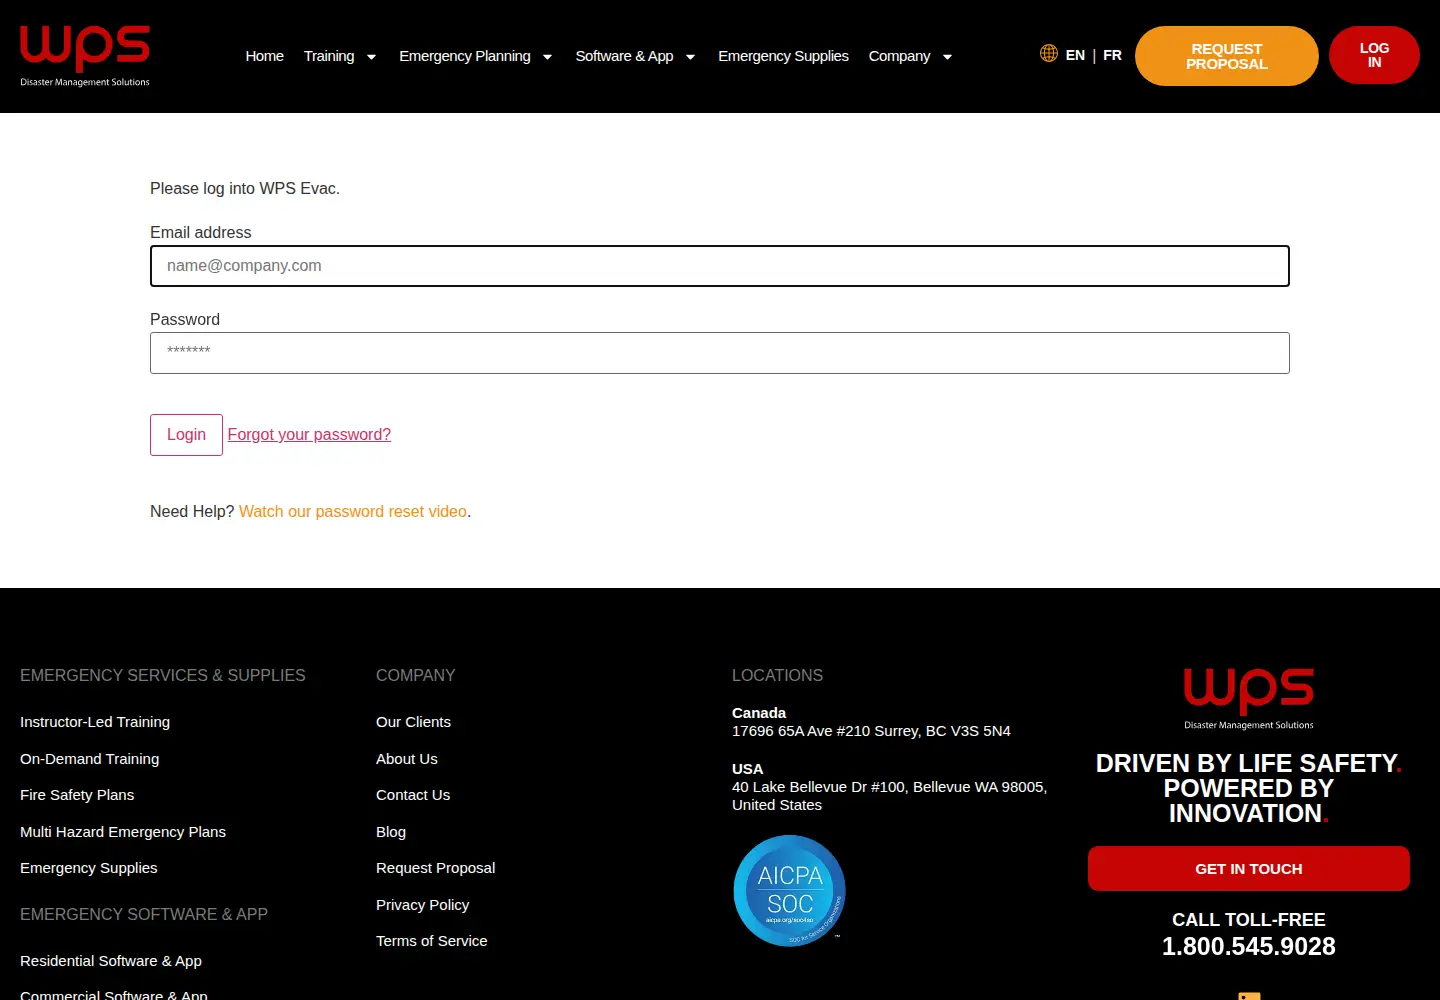Go to the Home menu item

(x=265, y=56)
